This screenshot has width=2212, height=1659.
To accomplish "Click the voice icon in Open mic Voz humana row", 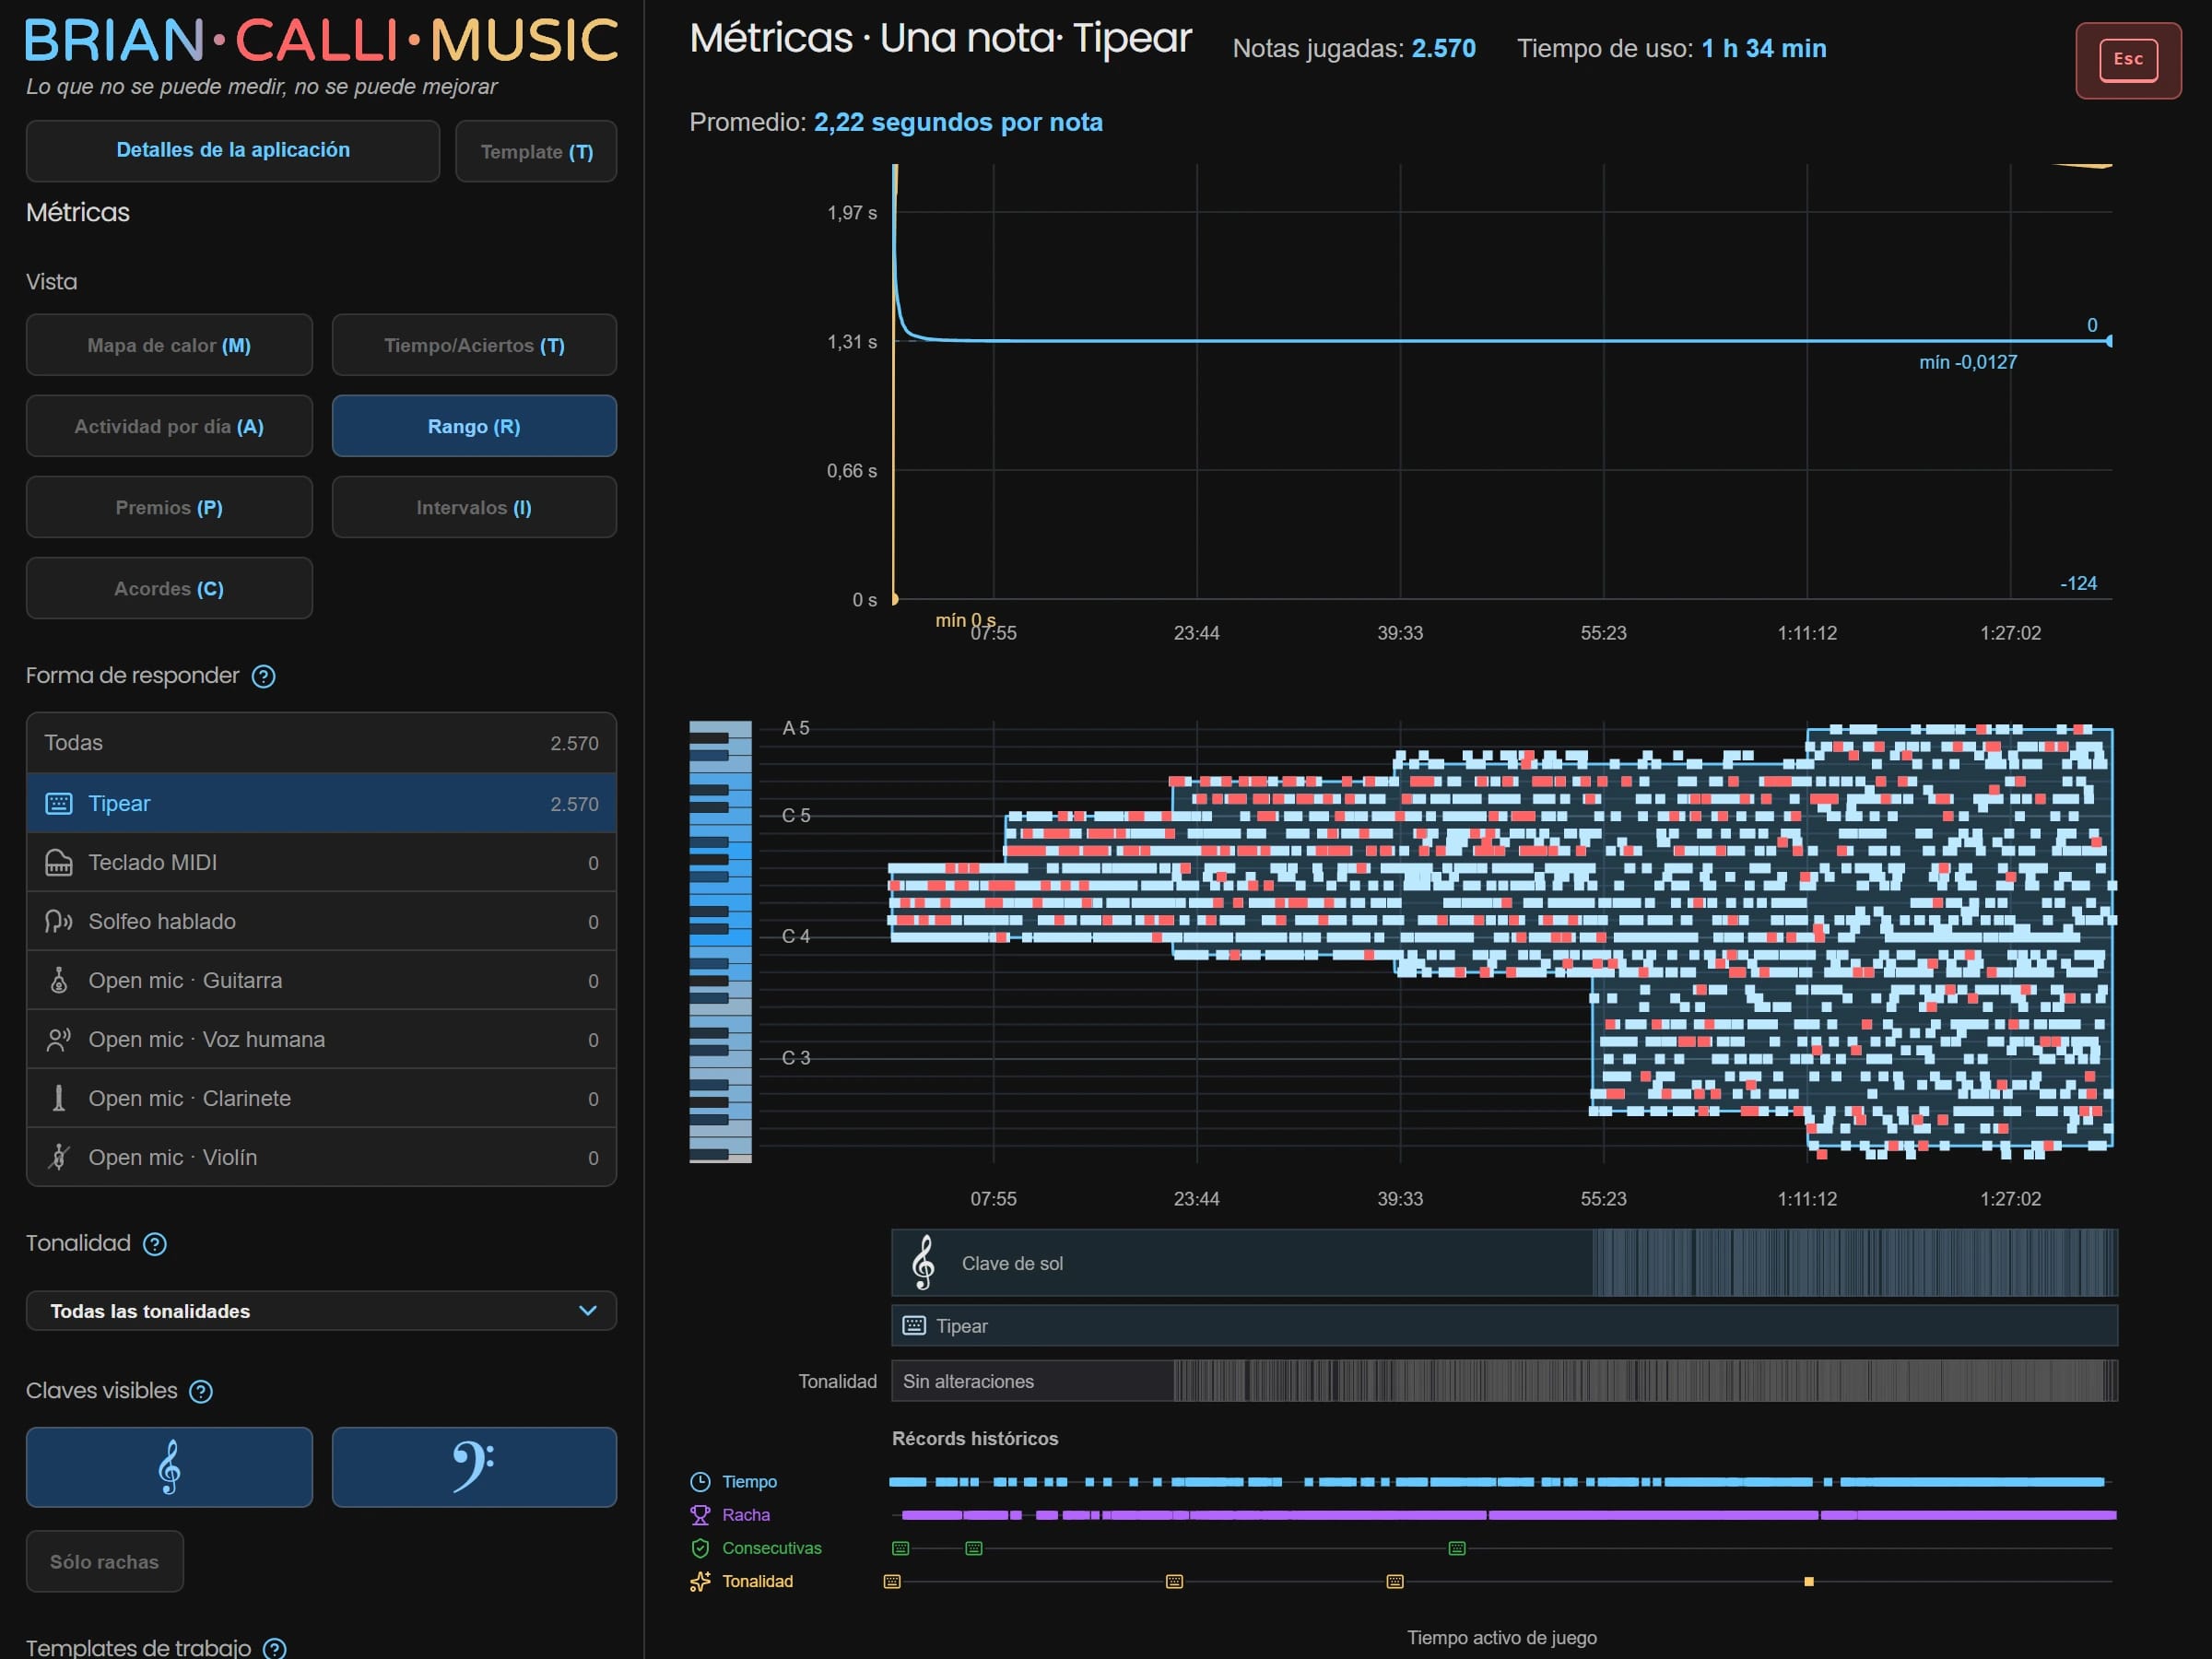I will [59, 1039].
